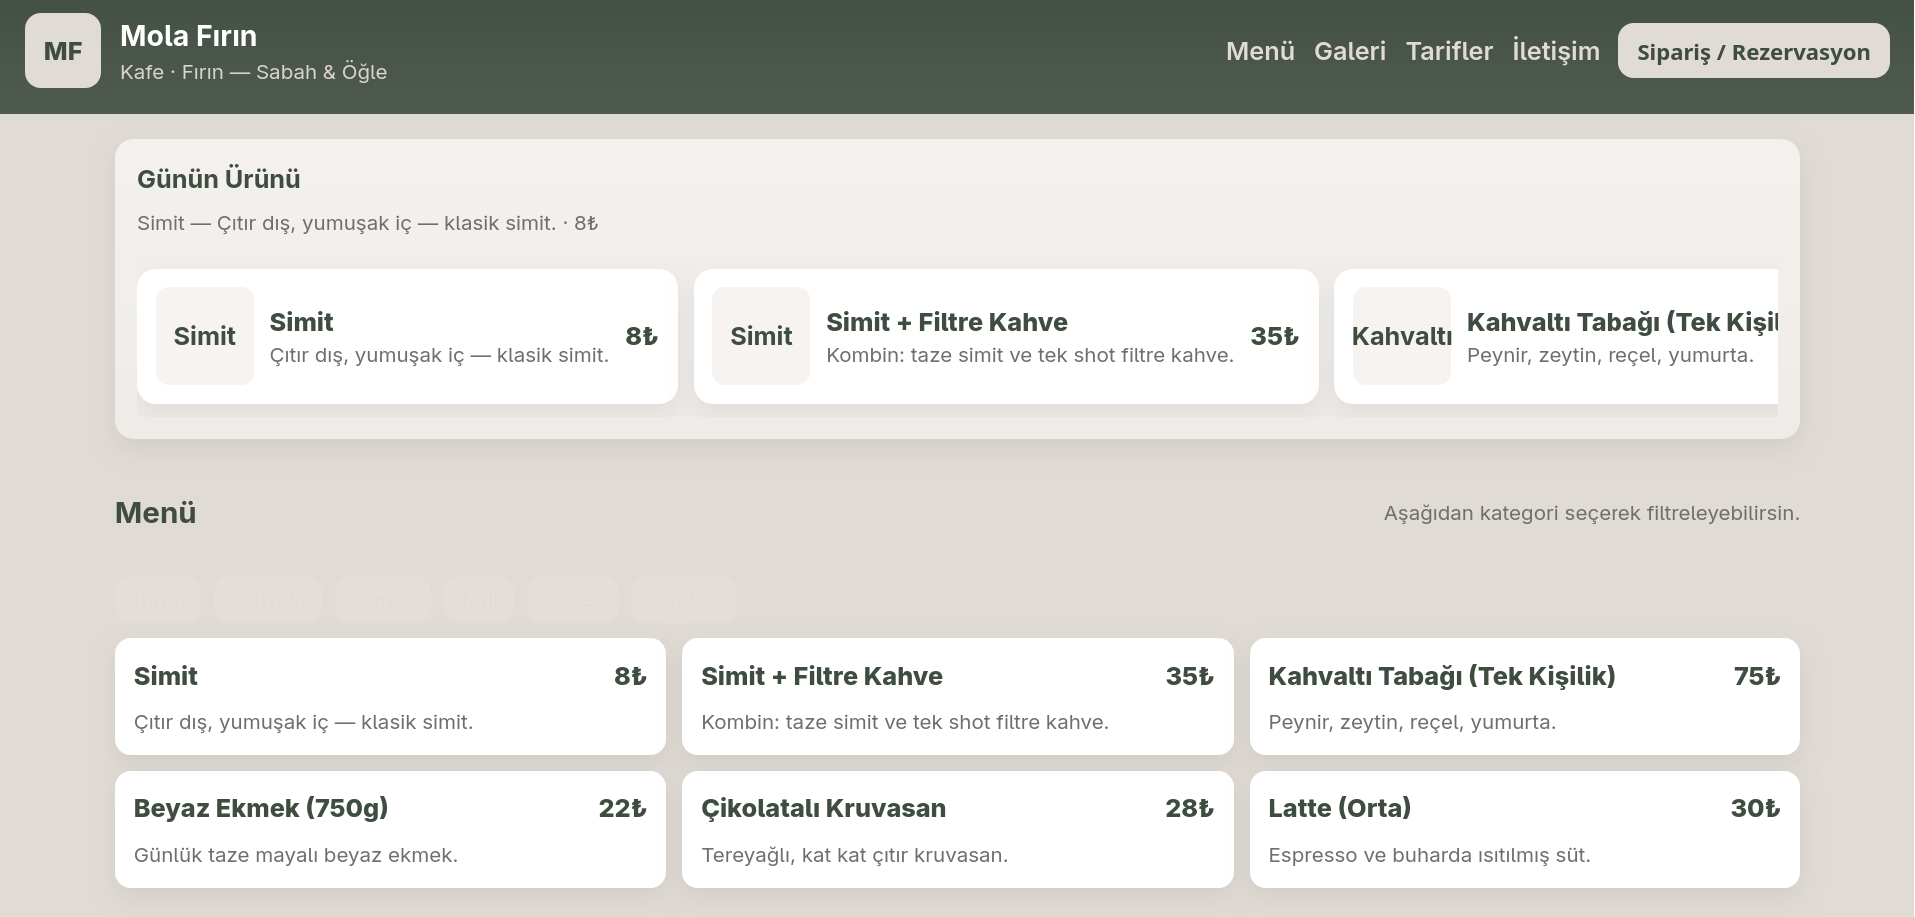Click the Simit thumbnail in featured card
Image resolution: width=1915 pixels, height=917 pixels.
click(x=204, y=336)
